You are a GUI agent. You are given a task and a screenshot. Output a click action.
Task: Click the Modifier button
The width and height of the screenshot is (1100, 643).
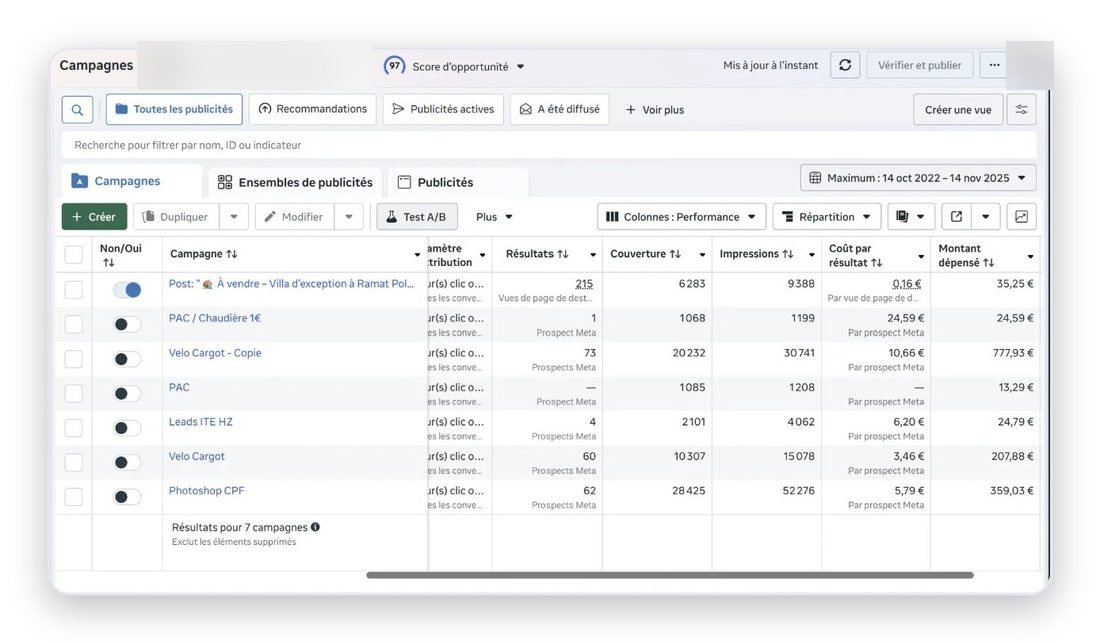294,217
